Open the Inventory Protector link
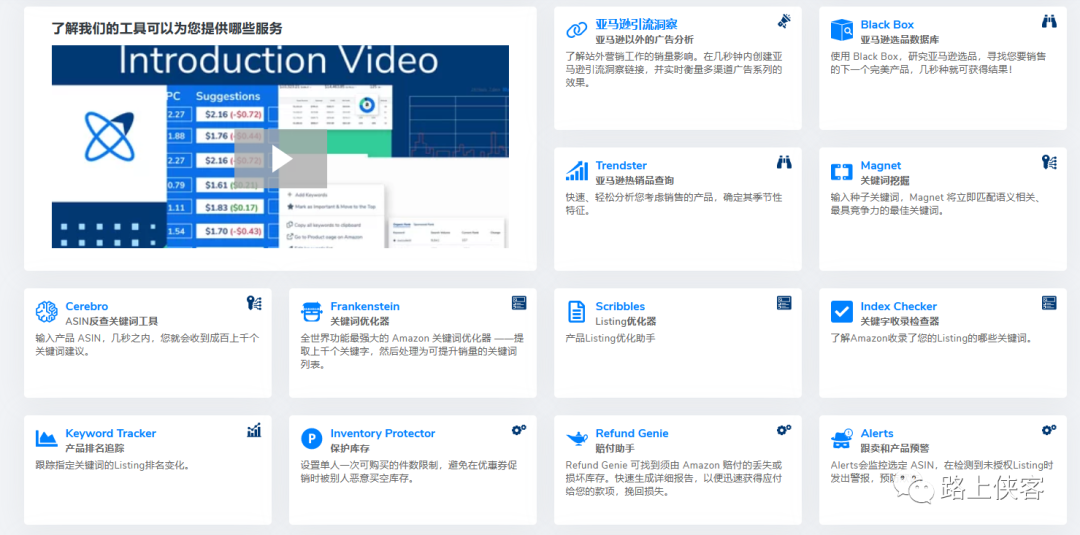 pyautogui.click(x=383, y=433)
